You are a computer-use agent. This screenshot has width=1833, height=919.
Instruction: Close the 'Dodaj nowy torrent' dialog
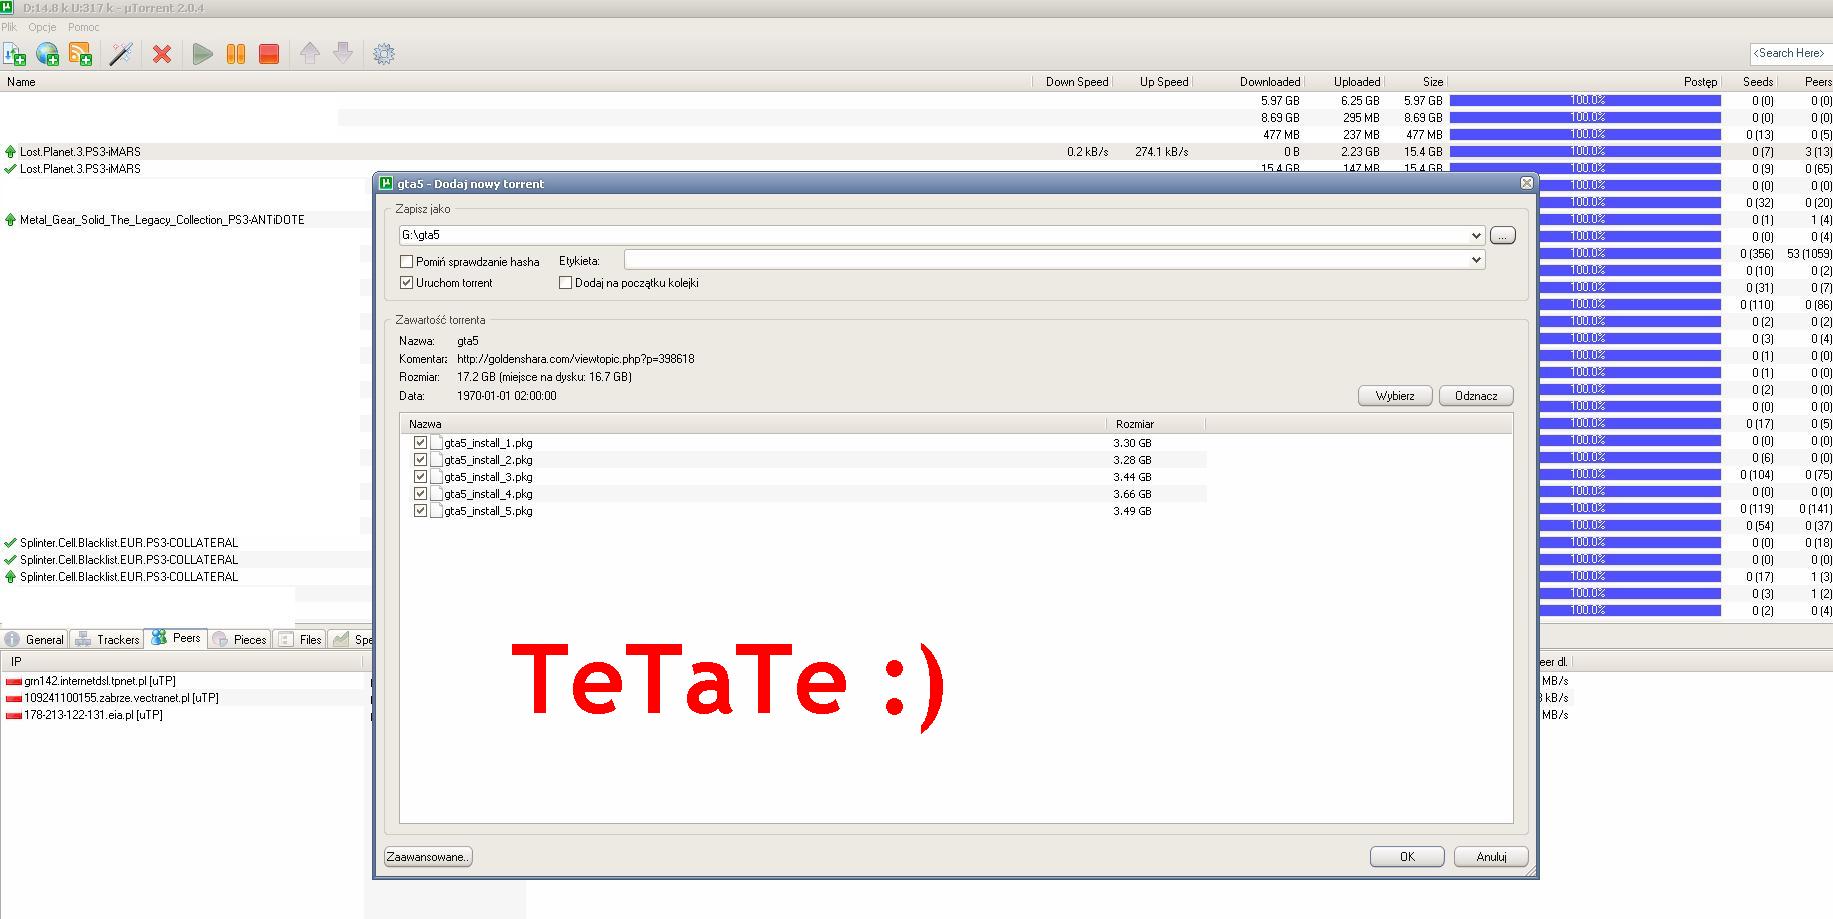click(x=1526, y=183)
